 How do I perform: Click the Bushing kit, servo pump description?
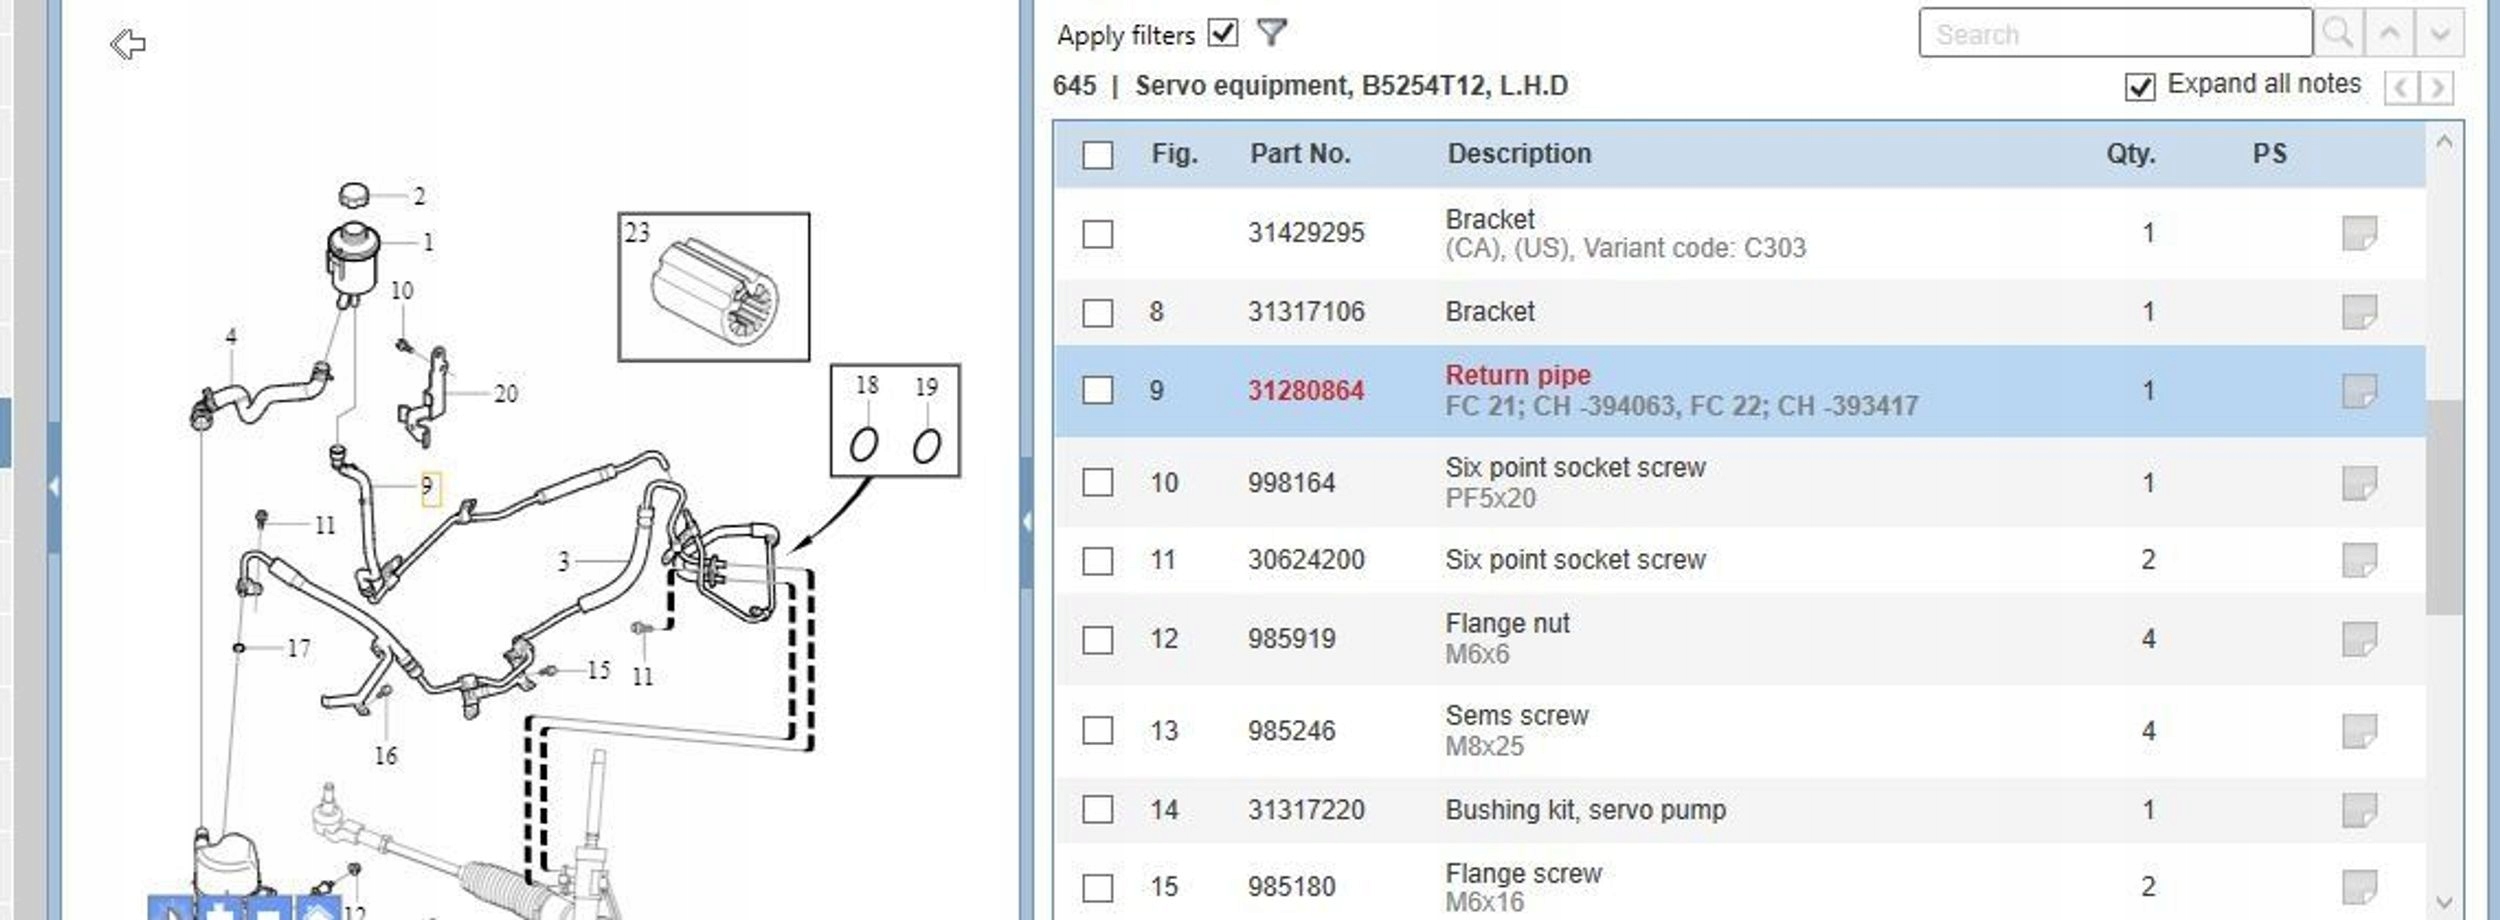1585,810
